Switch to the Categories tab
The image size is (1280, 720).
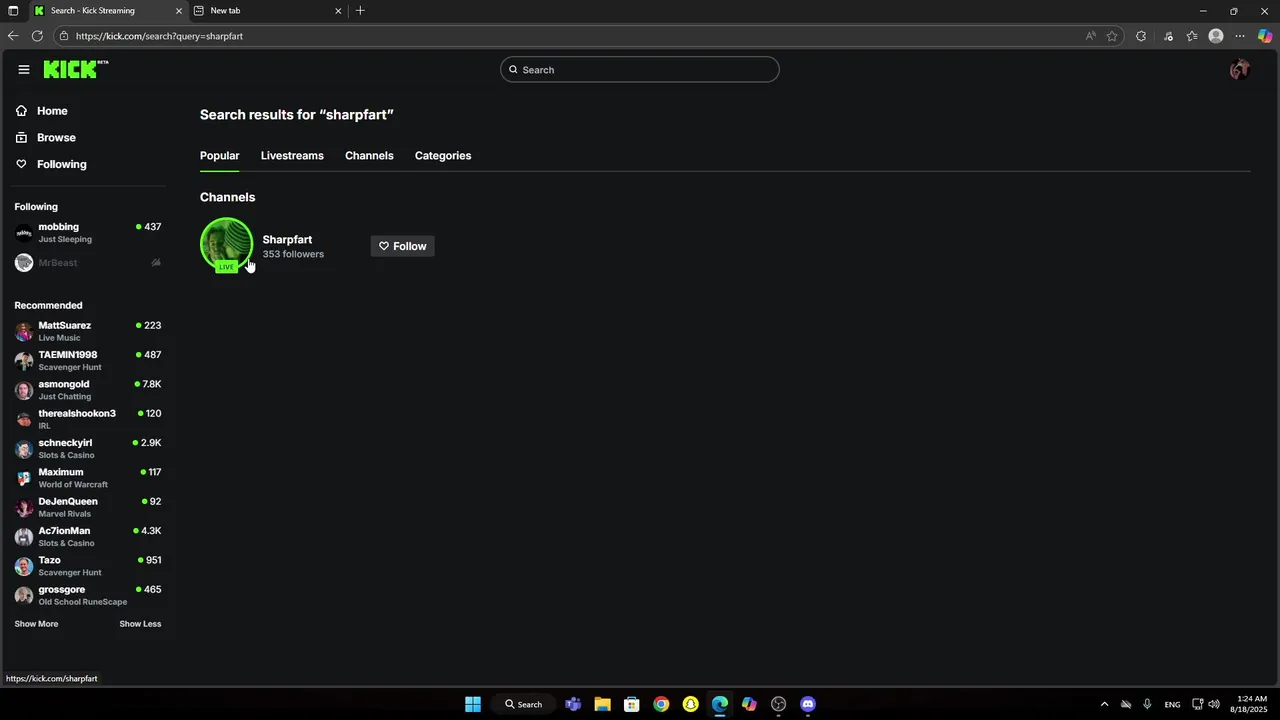click(x=443, y=156)
